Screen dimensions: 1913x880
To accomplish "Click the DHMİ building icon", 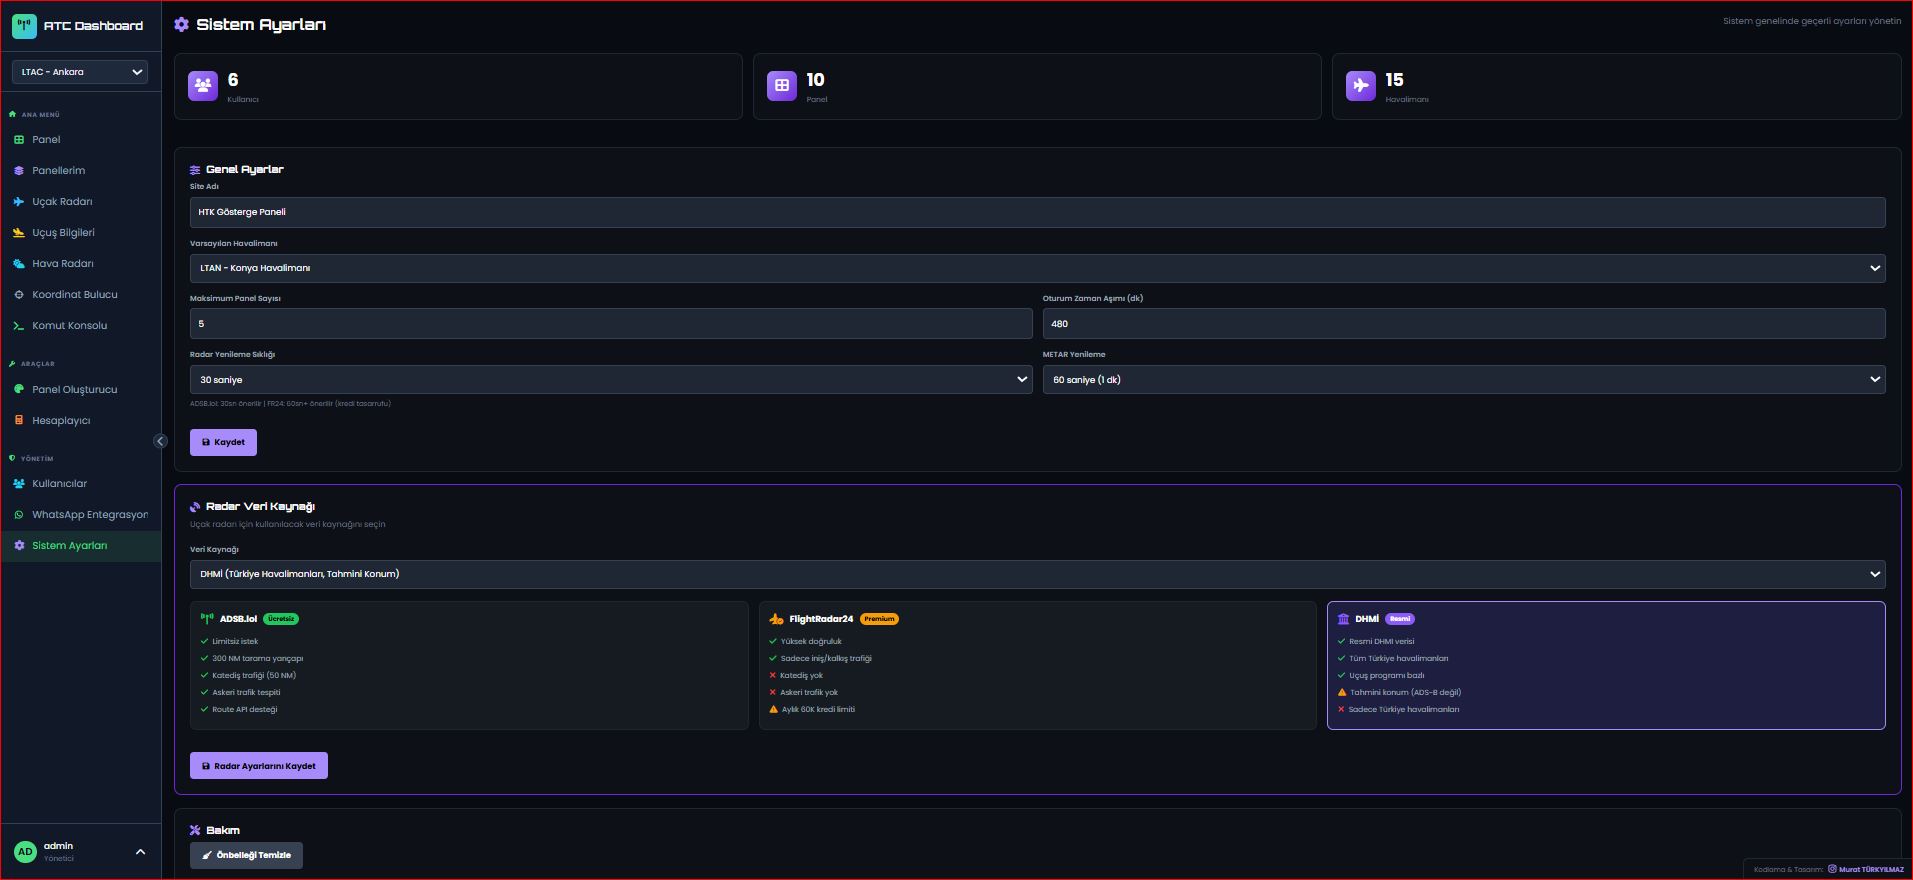I will pyautogui.click(x=1343, y=619).
